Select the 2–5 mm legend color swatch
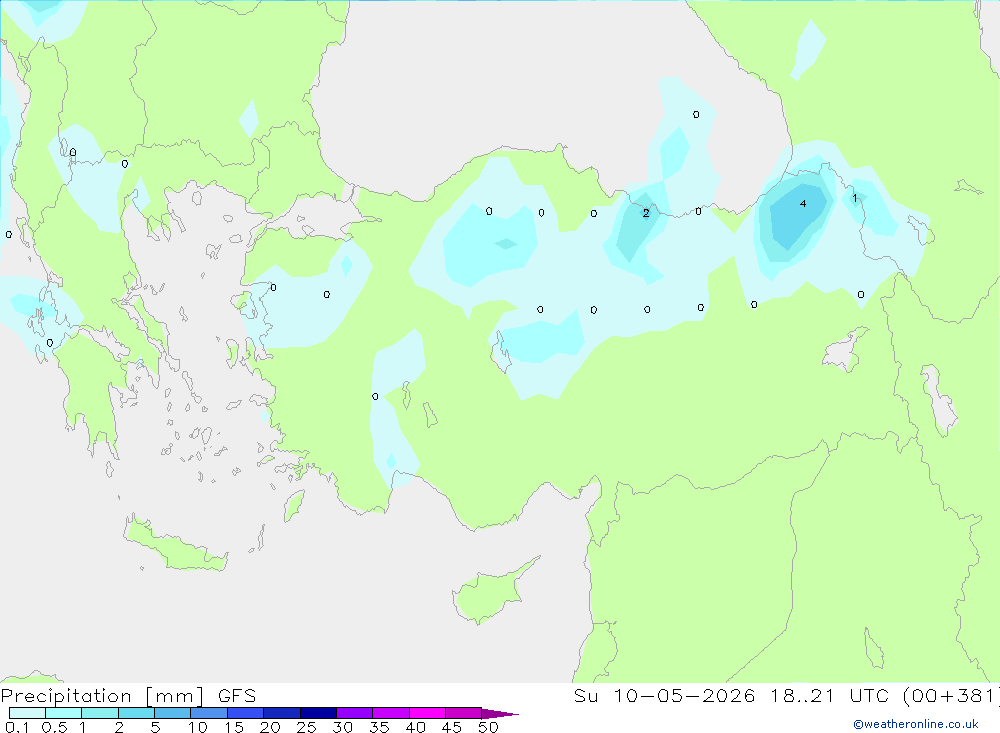This screenshot has width=1000, height=733. (136, 713)
